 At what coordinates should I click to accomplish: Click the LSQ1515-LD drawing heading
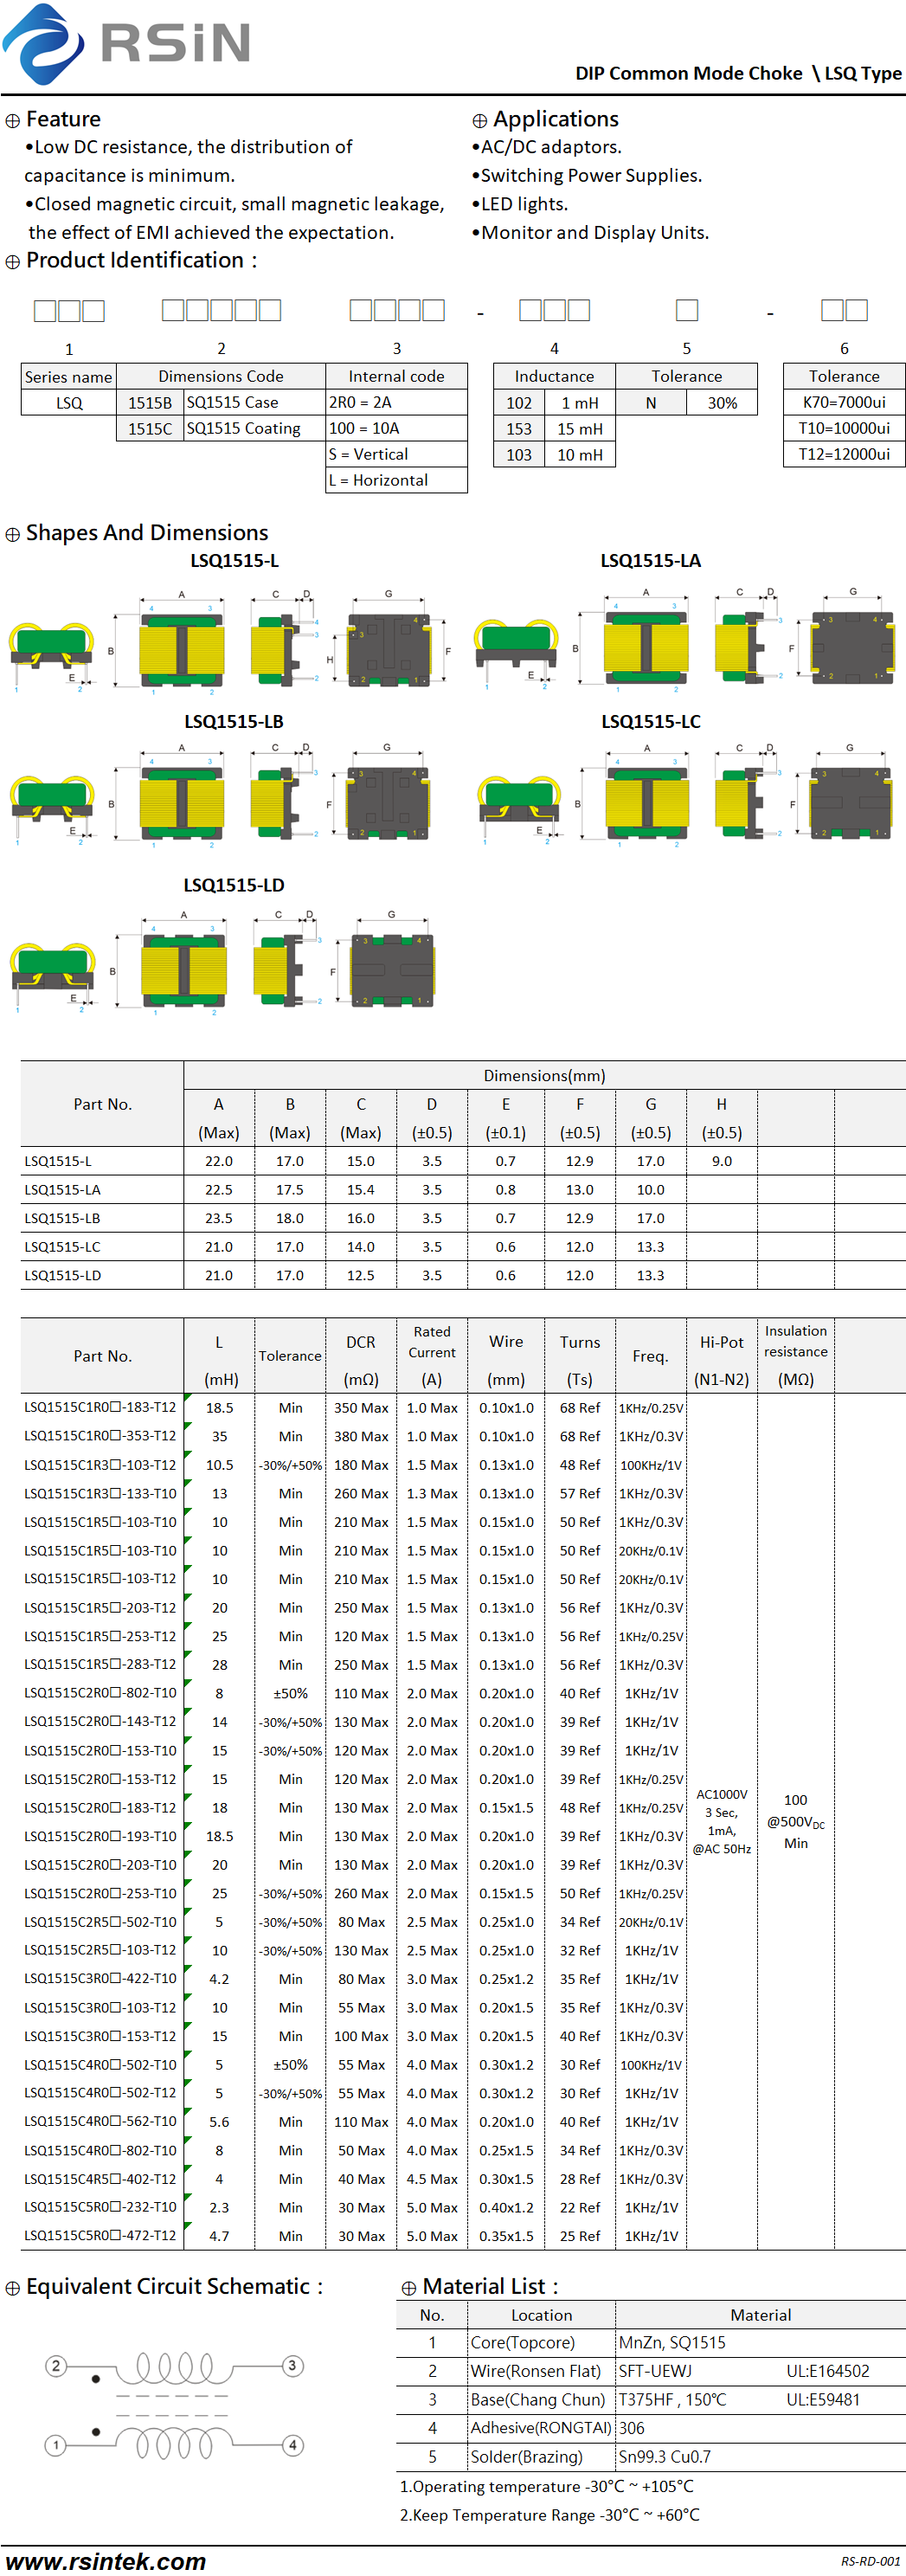[x=234, y=885]
